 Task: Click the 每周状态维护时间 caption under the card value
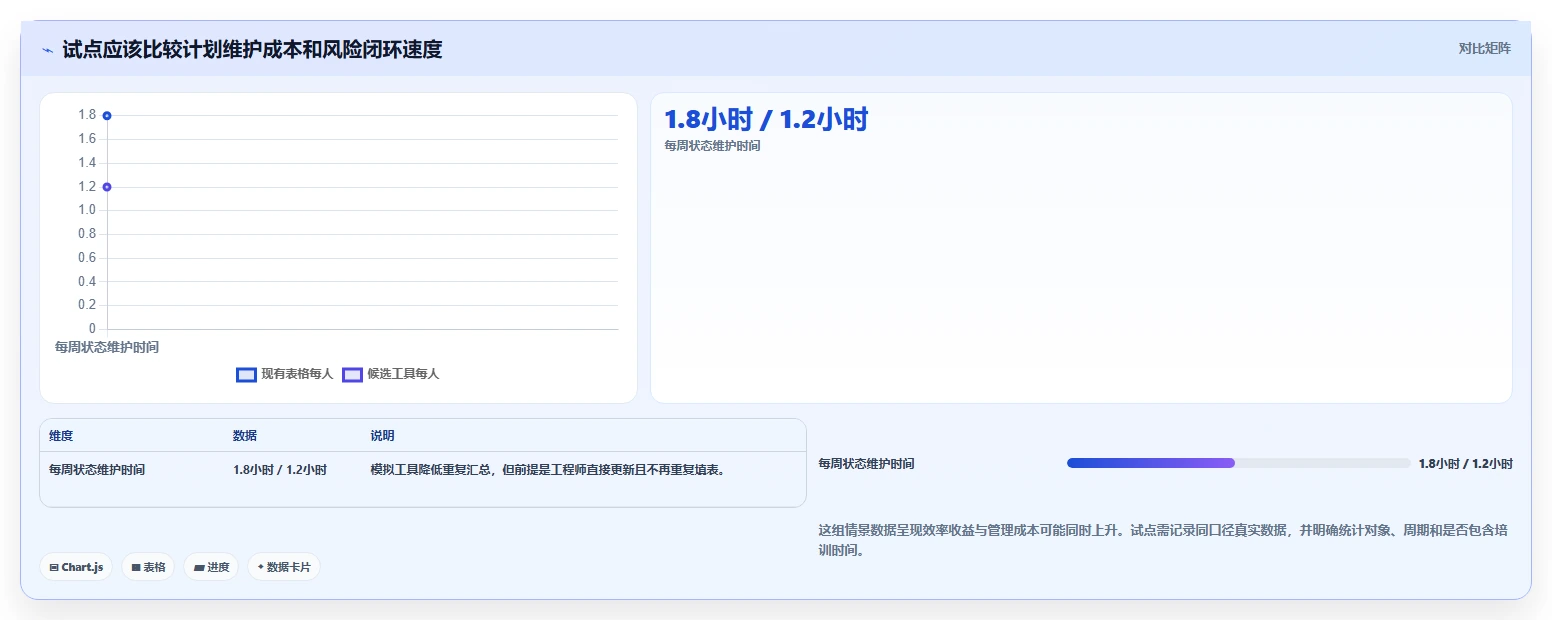[x=712, y=146]
